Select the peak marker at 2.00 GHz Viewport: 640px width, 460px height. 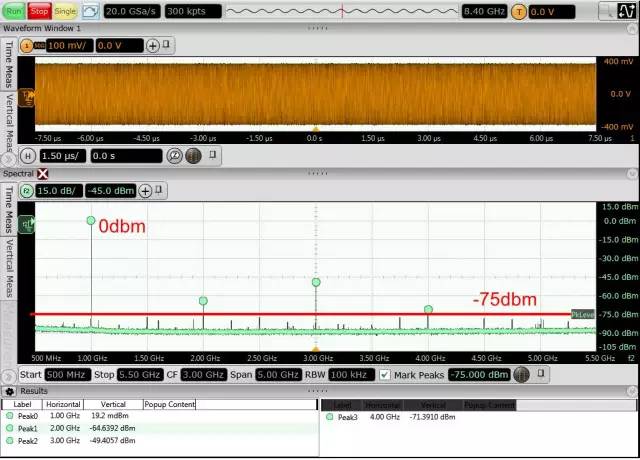(203, 301)
